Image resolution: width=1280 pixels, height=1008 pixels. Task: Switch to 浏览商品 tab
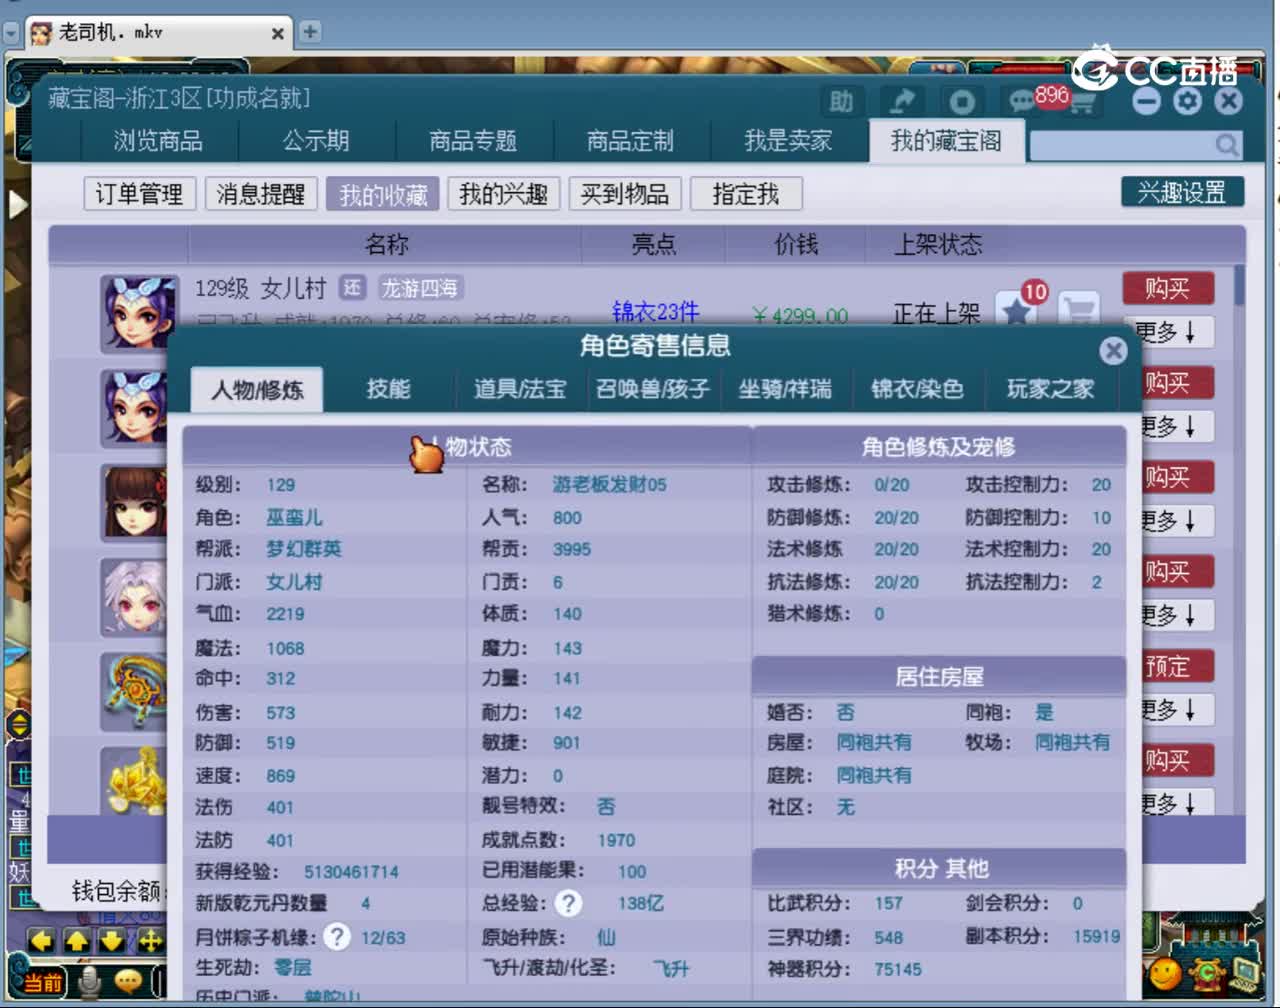pos(158,141)
